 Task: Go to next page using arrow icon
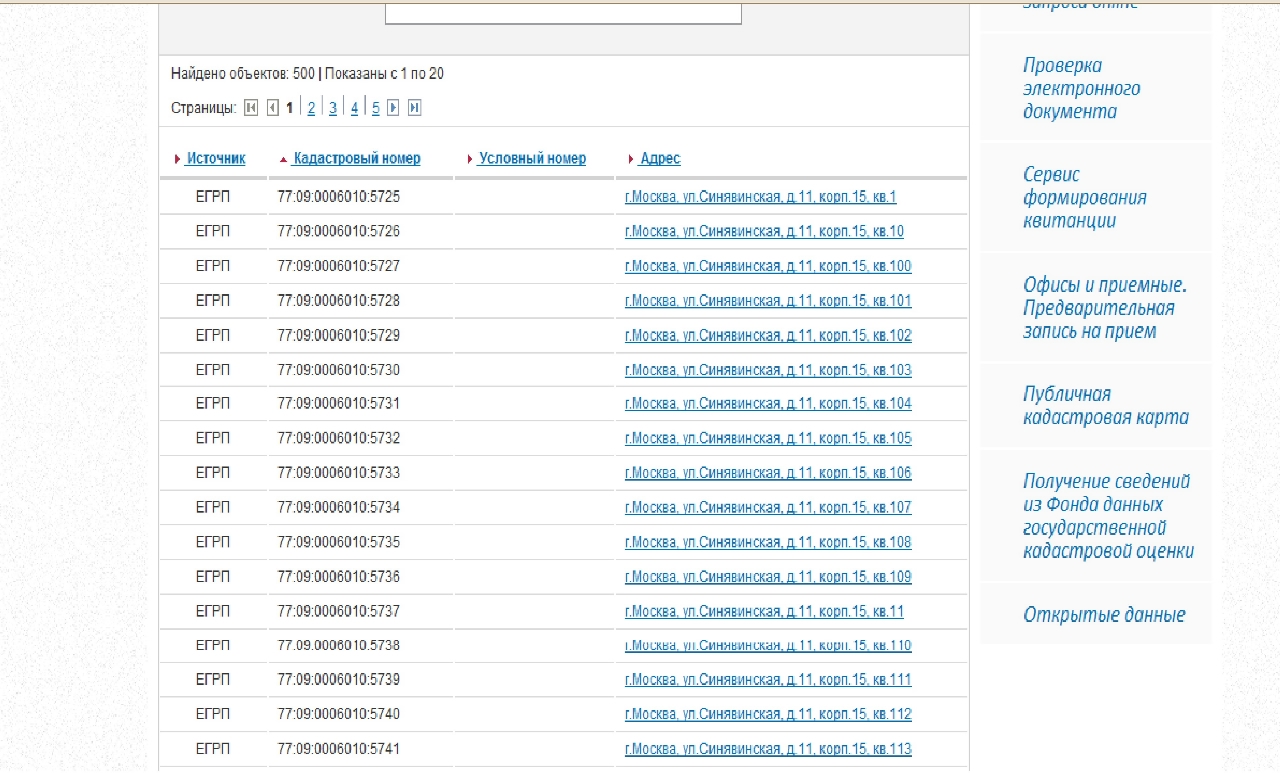(x=393, y=108)
